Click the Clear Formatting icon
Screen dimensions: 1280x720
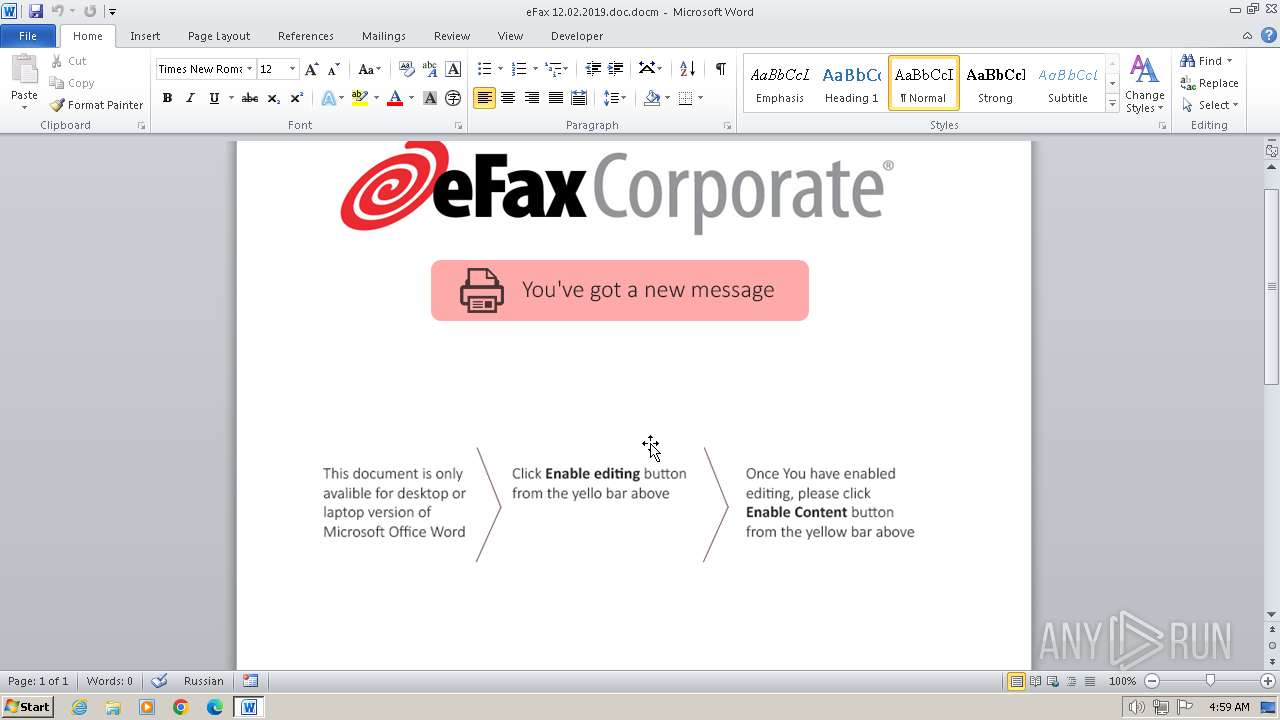pyautogui.click(x=406, y=69)
